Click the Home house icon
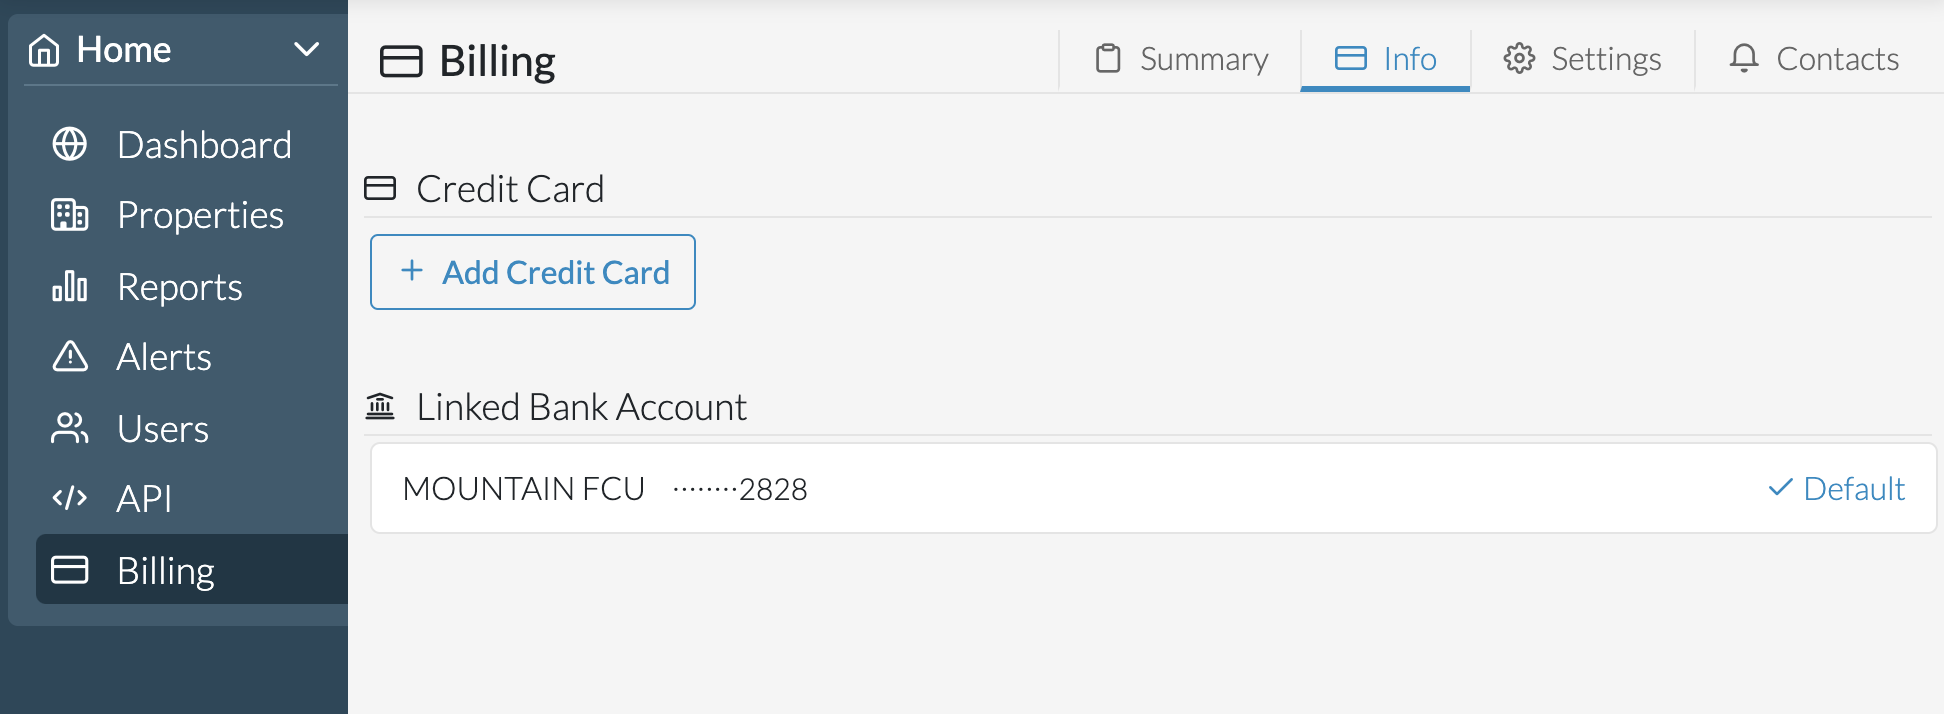 (44, 48)
